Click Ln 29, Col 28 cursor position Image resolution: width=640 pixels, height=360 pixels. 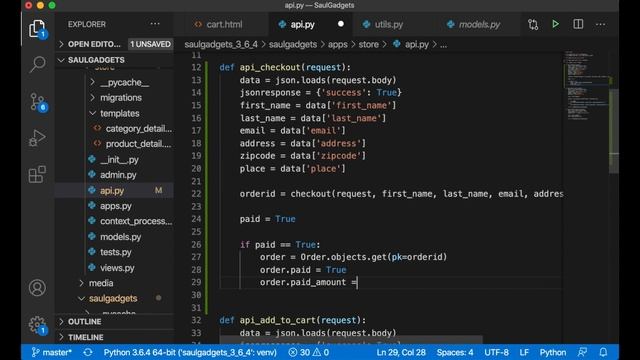tap(401, 352)
